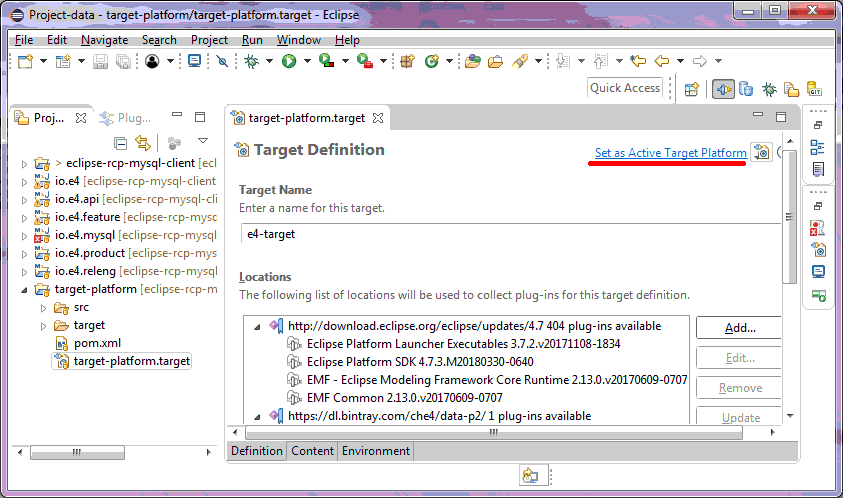Click the Quick Access search box
Screen dimensions: 843x498
[x=625, y=88]
